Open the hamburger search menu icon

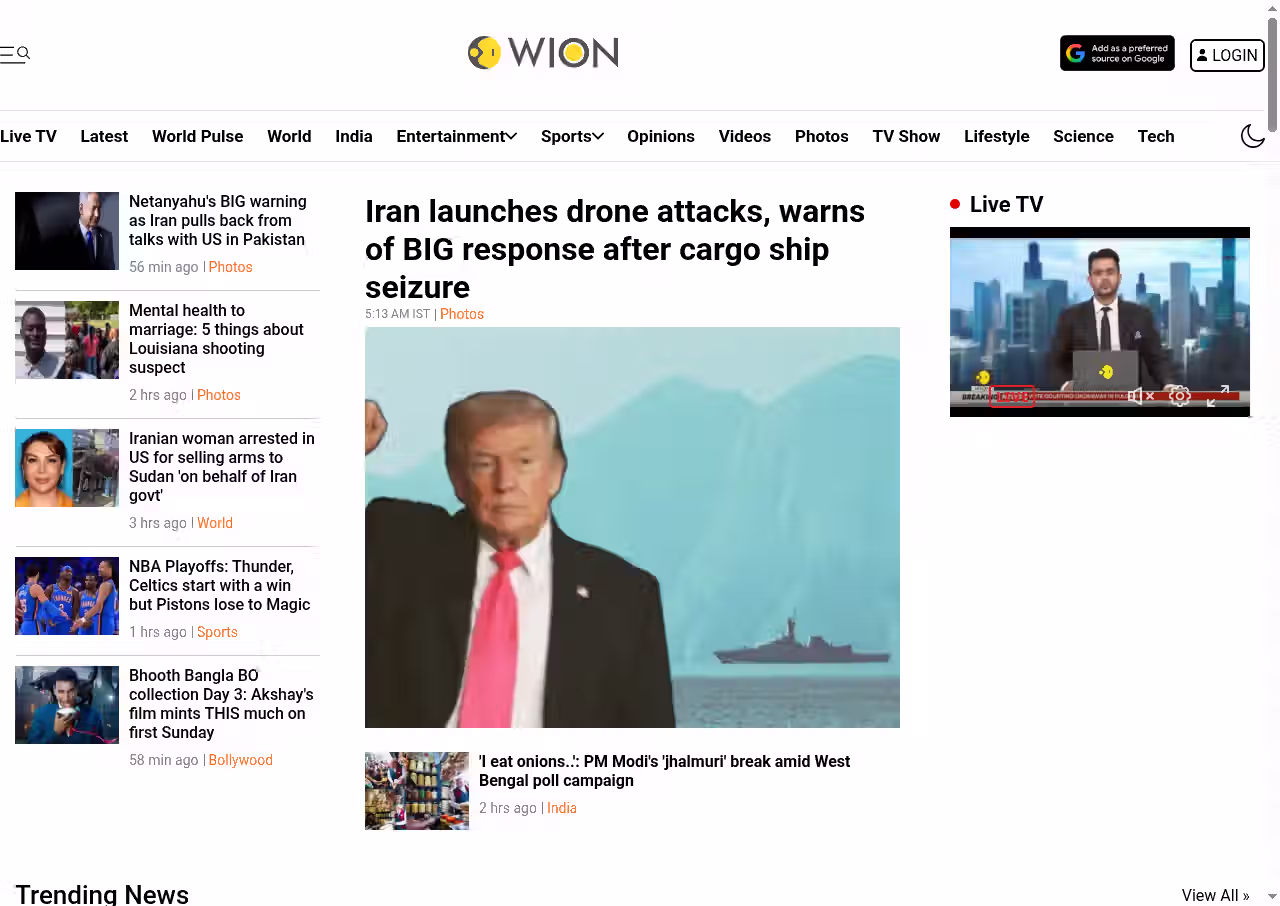pyautogui.click(x=15, y=54)
